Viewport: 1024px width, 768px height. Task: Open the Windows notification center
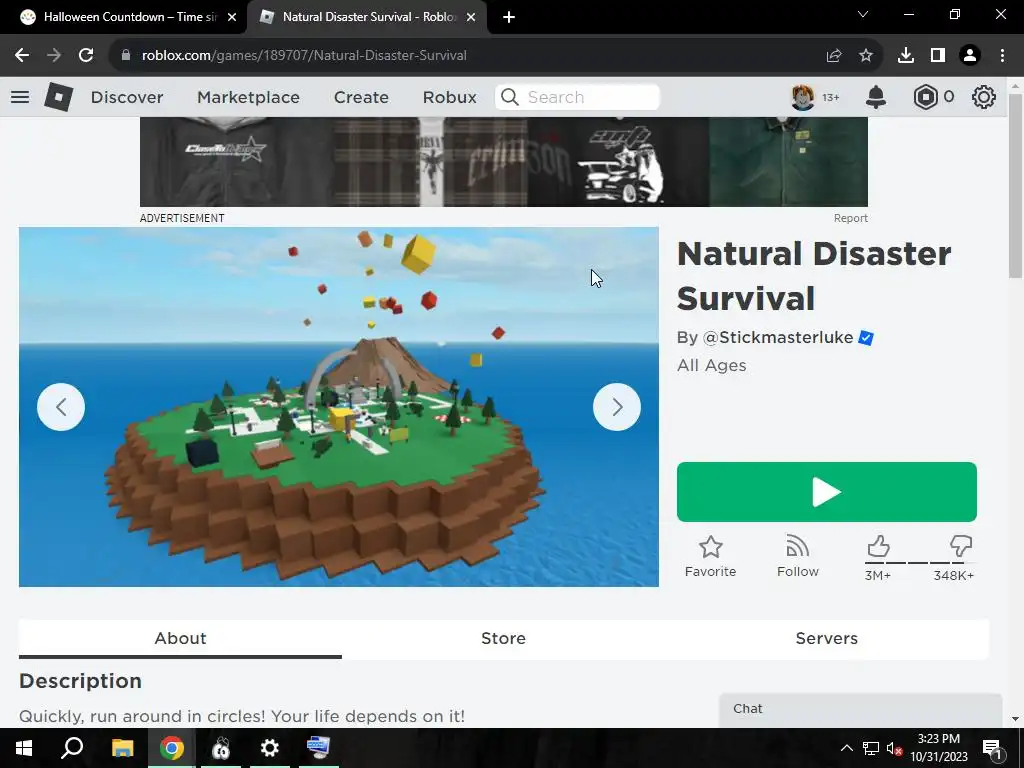tap(992, 748)
